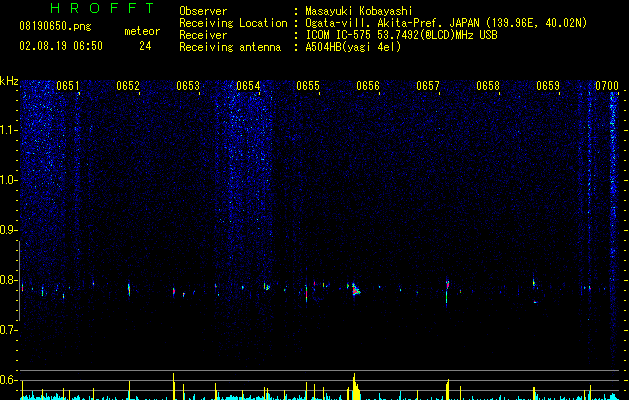Click the bright meteor echo just after 0656
The width and height of the screenshot is (629, 400).
tap(356, 290)
